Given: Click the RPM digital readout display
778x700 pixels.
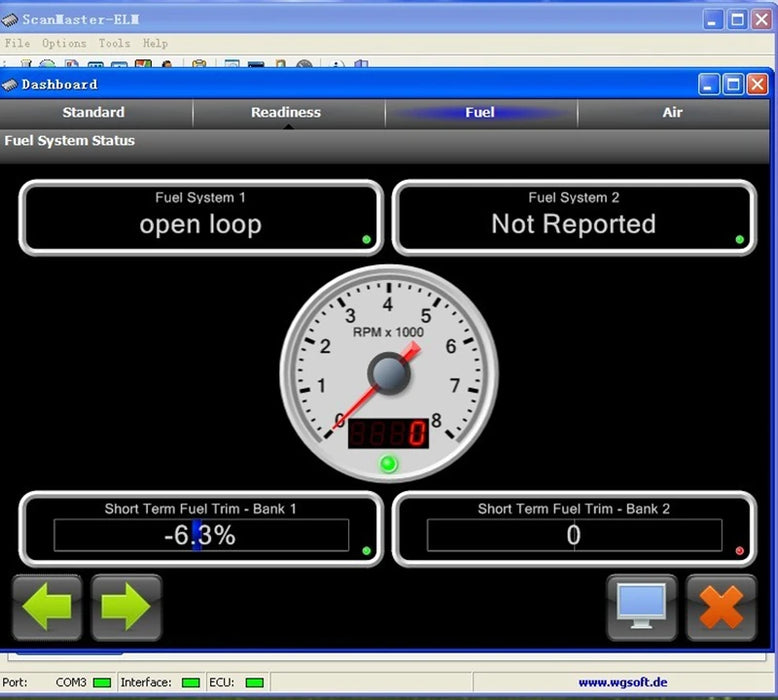Looking at the screenshot, I should (388, 433).
